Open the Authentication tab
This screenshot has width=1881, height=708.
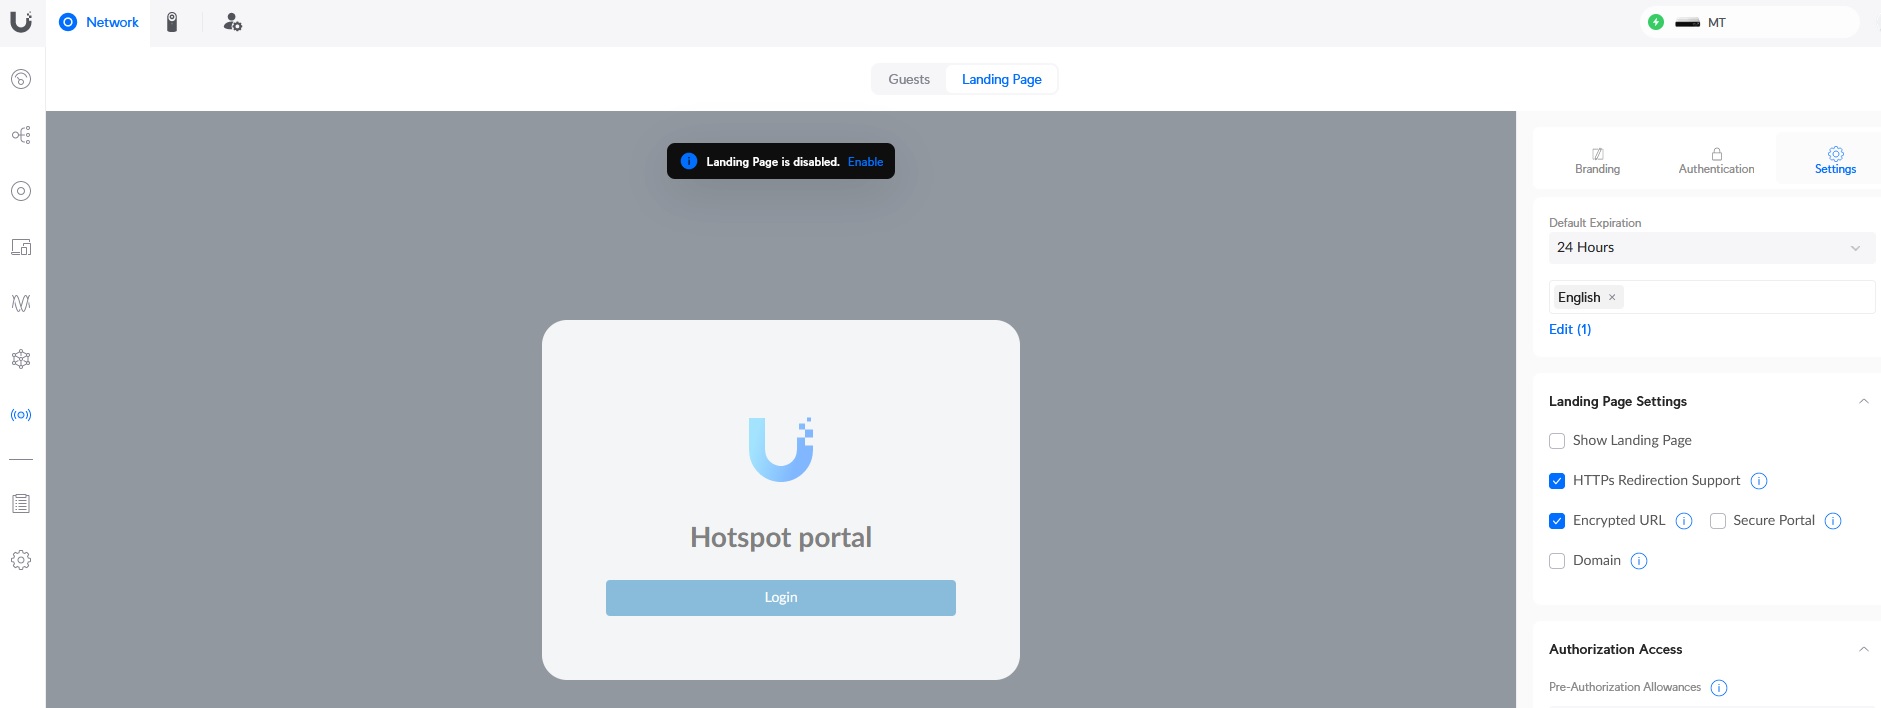[x=1716, y=160]
